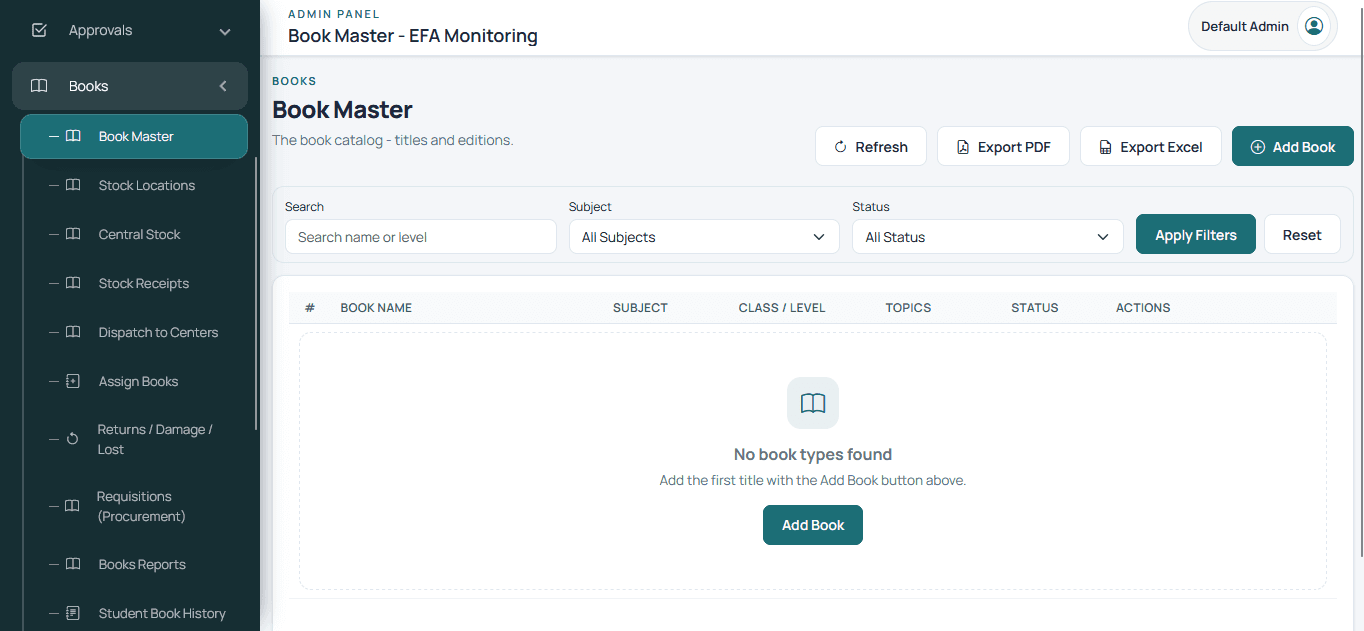Screen dimensions: 1364x631
Task: Click the PDF file icon in Export PDF
Action: 963,147
